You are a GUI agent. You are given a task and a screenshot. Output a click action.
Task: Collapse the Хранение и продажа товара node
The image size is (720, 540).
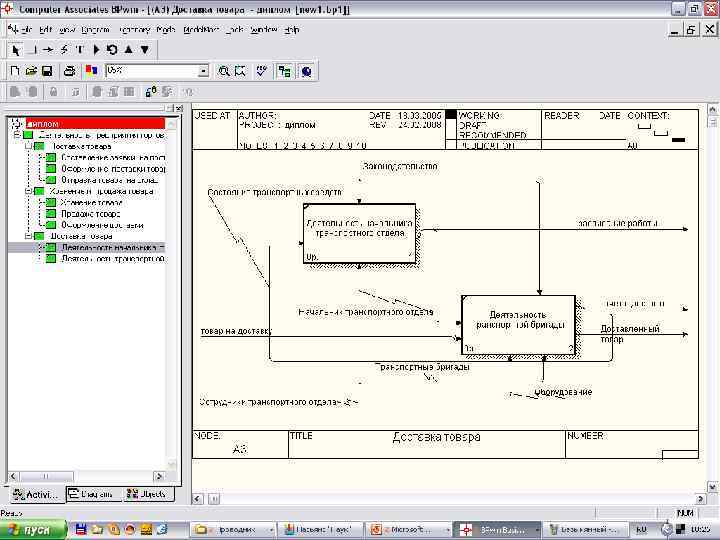30,191
